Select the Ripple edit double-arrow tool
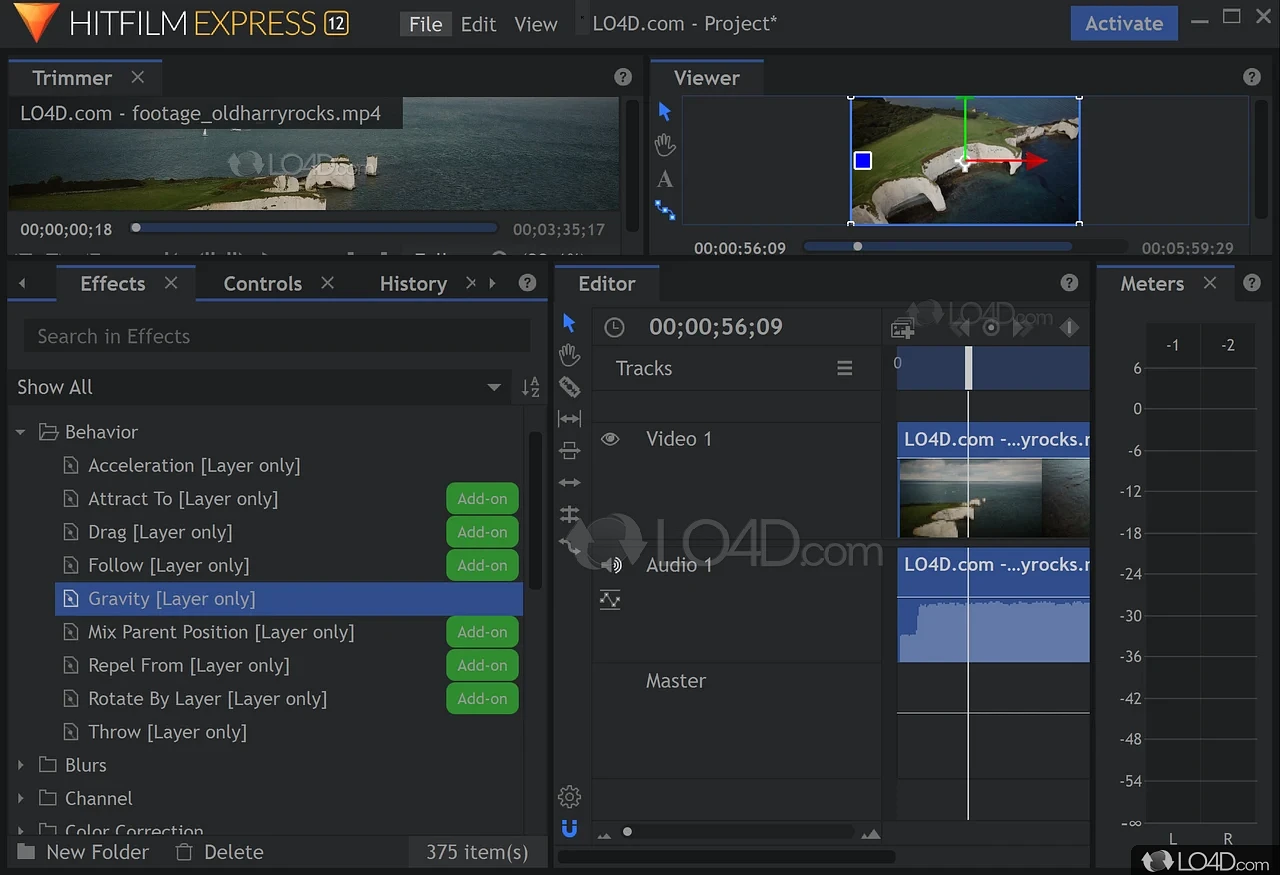The image size is (1280, 875). pyautogui.click(x=569, y=483)
